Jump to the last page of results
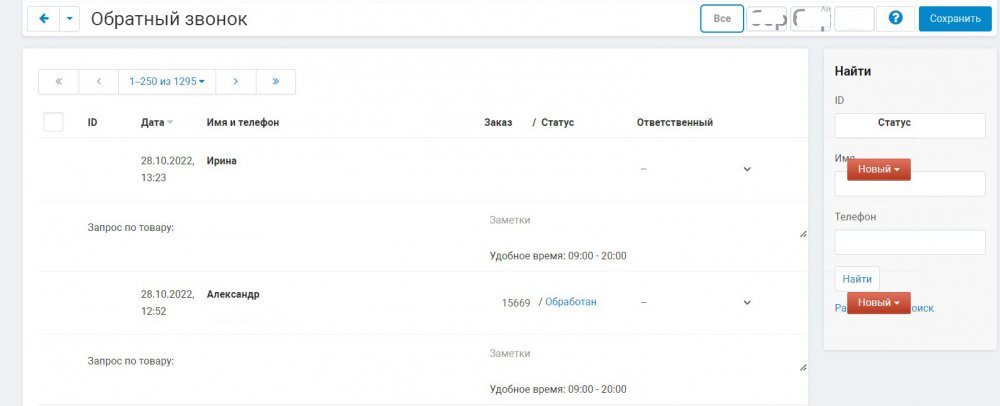Screen dimensions: 1000x406 (275, 81)
